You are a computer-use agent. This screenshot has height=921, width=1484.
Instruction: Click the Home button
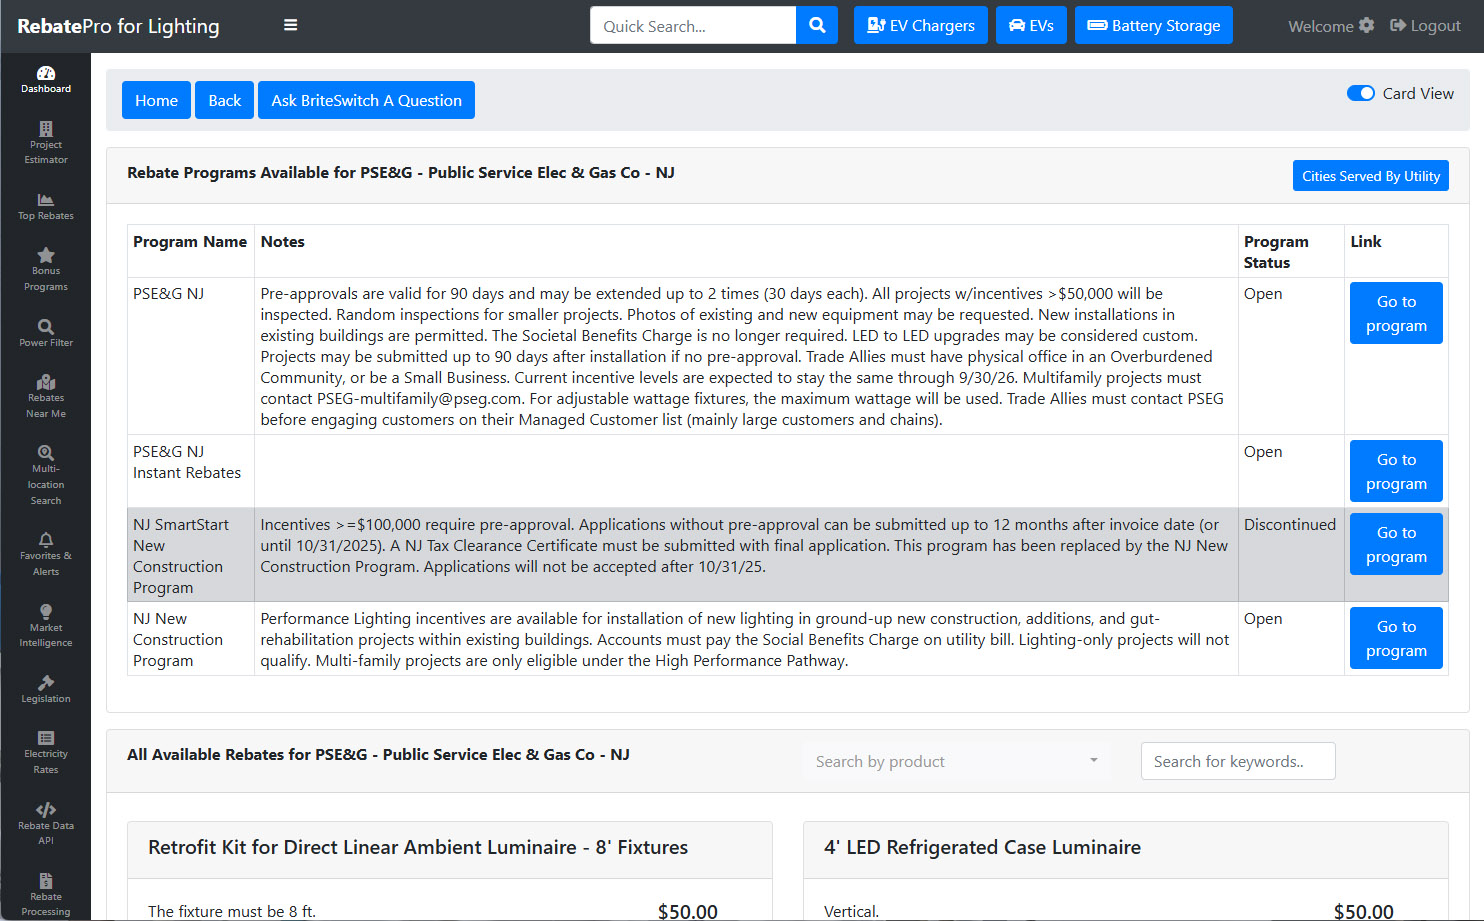156,100
